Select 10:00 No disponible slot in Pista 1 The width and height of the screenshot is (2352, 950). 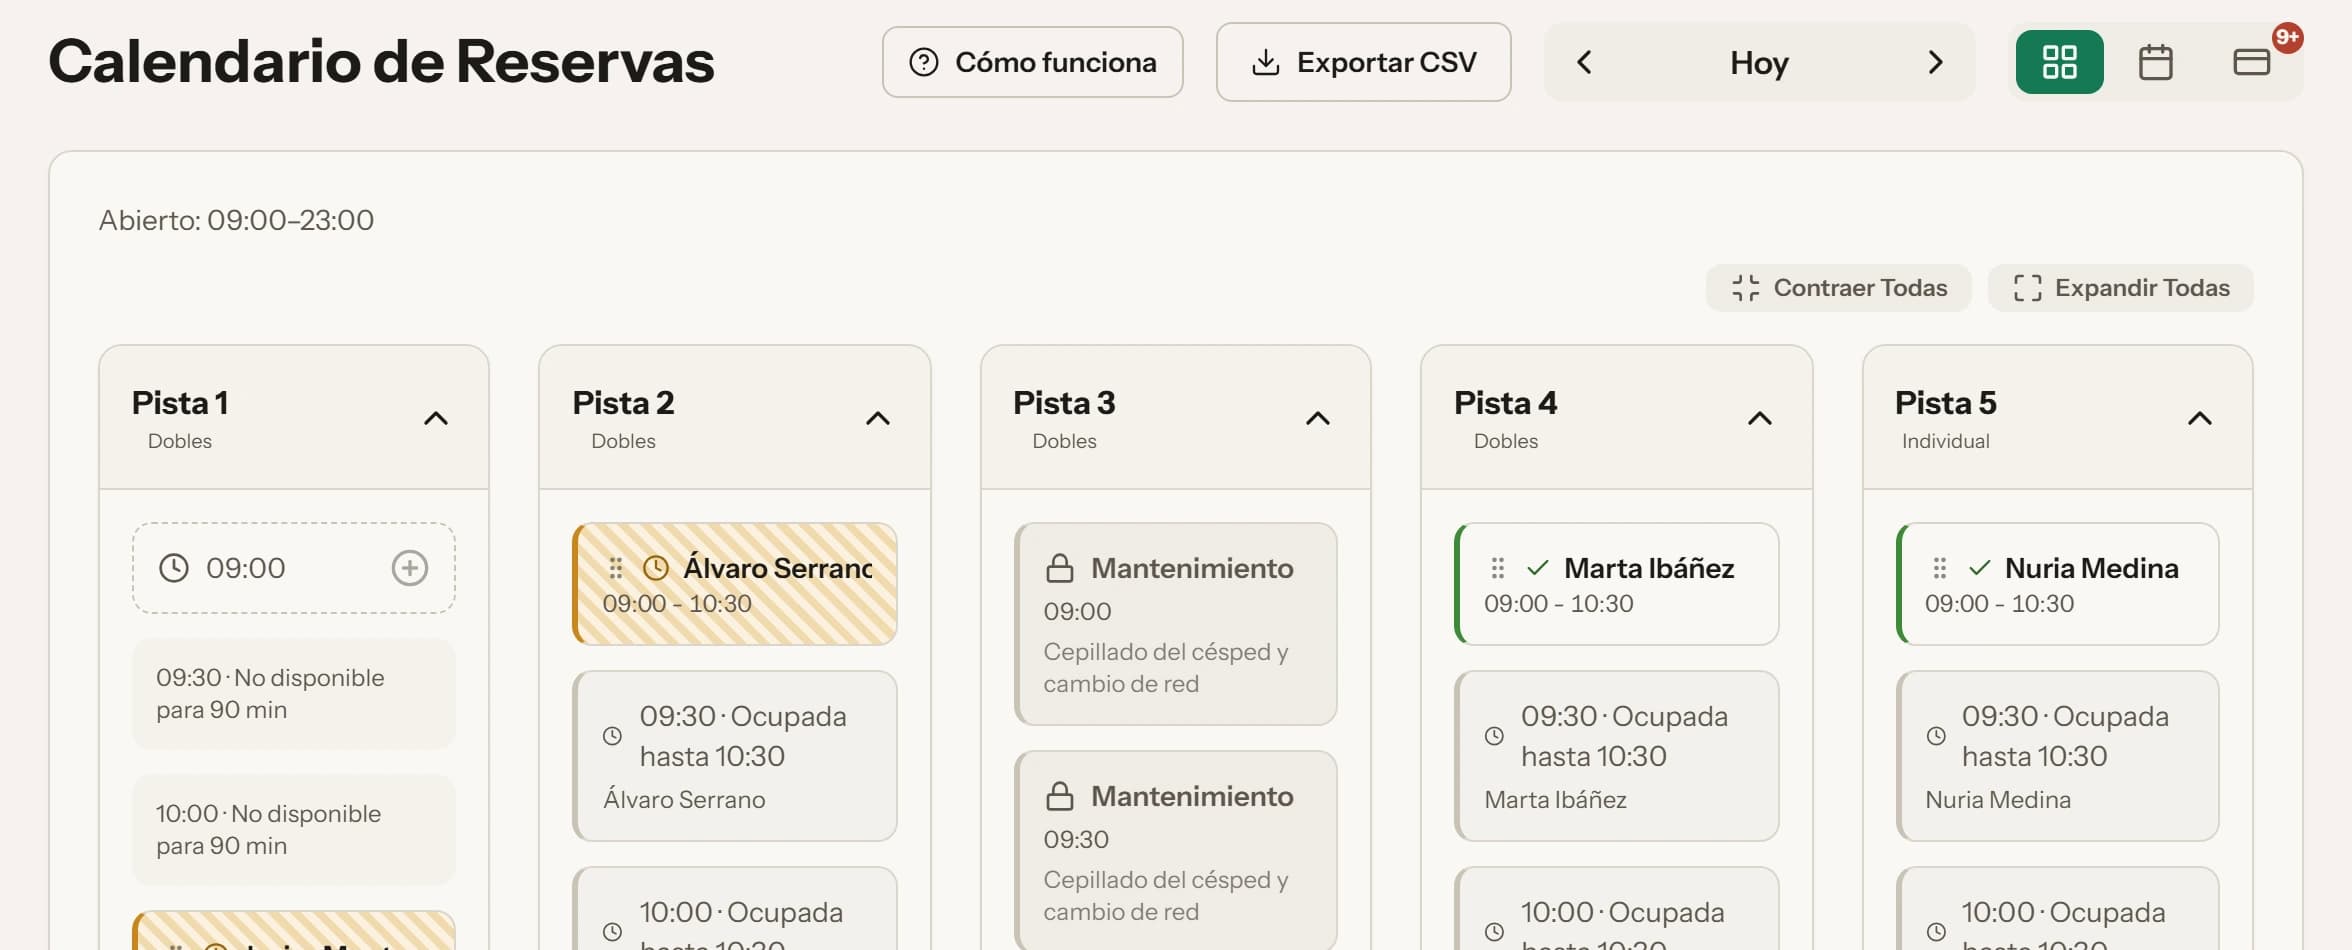tap(294, 830)
